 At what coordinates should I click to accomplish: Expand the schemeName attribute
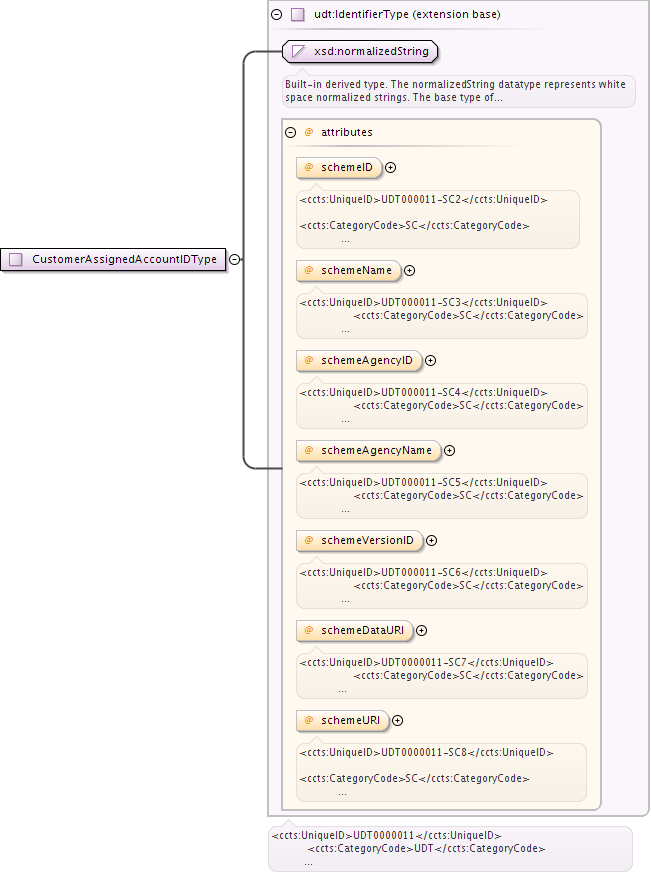tap(409, 271)
